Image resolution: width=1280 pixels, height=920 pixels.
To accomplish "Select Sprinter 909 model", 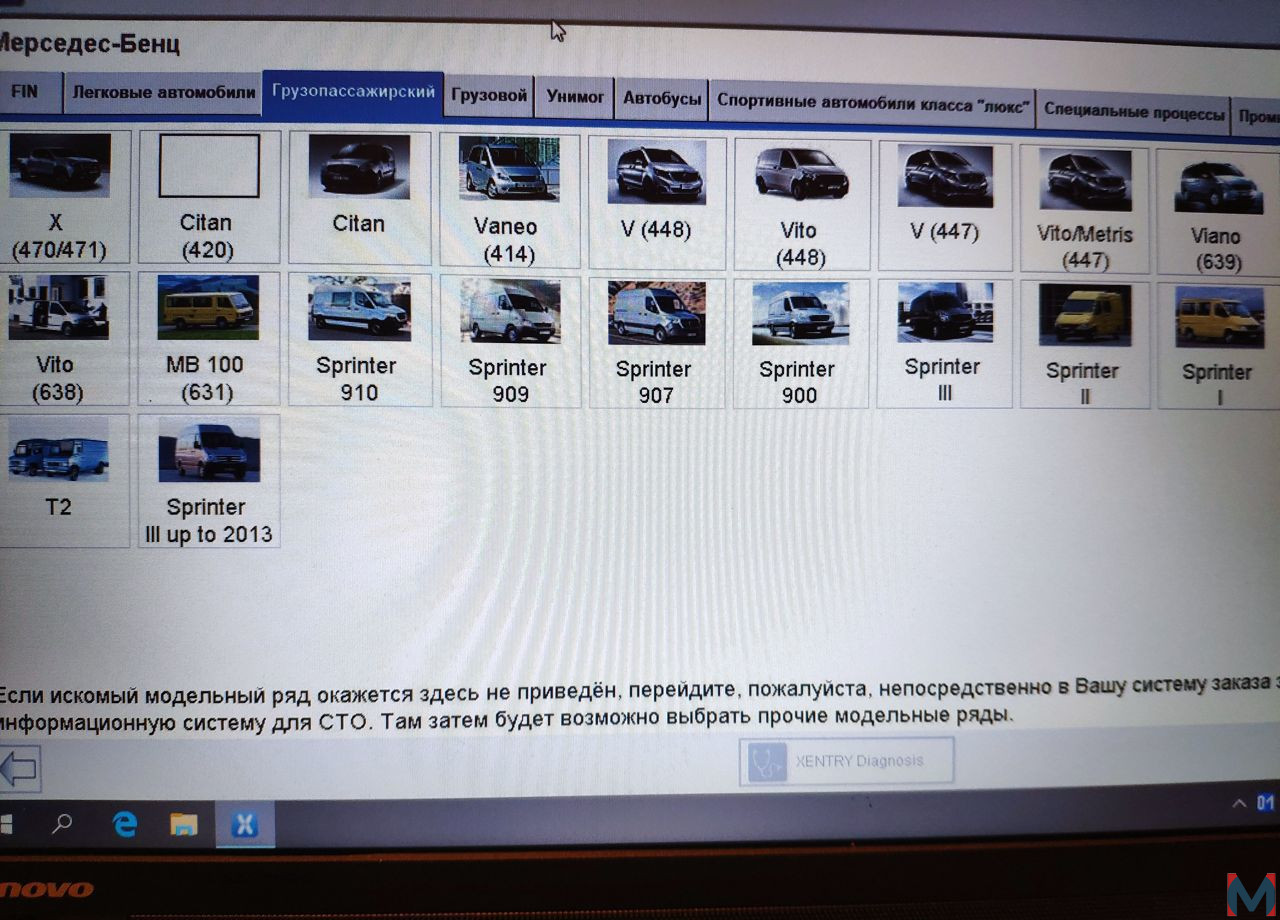I will [510, 341].
